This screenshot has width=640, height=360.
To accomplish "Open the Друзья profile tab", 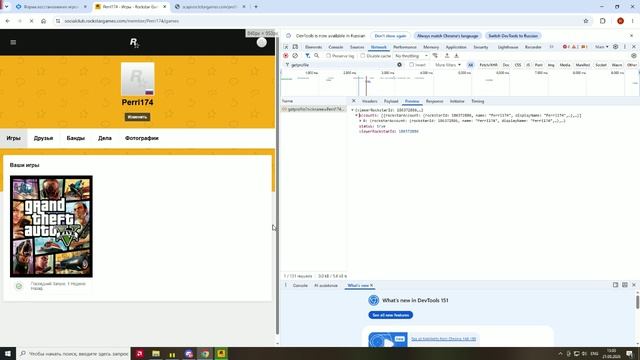I will (x=43, y=138).
